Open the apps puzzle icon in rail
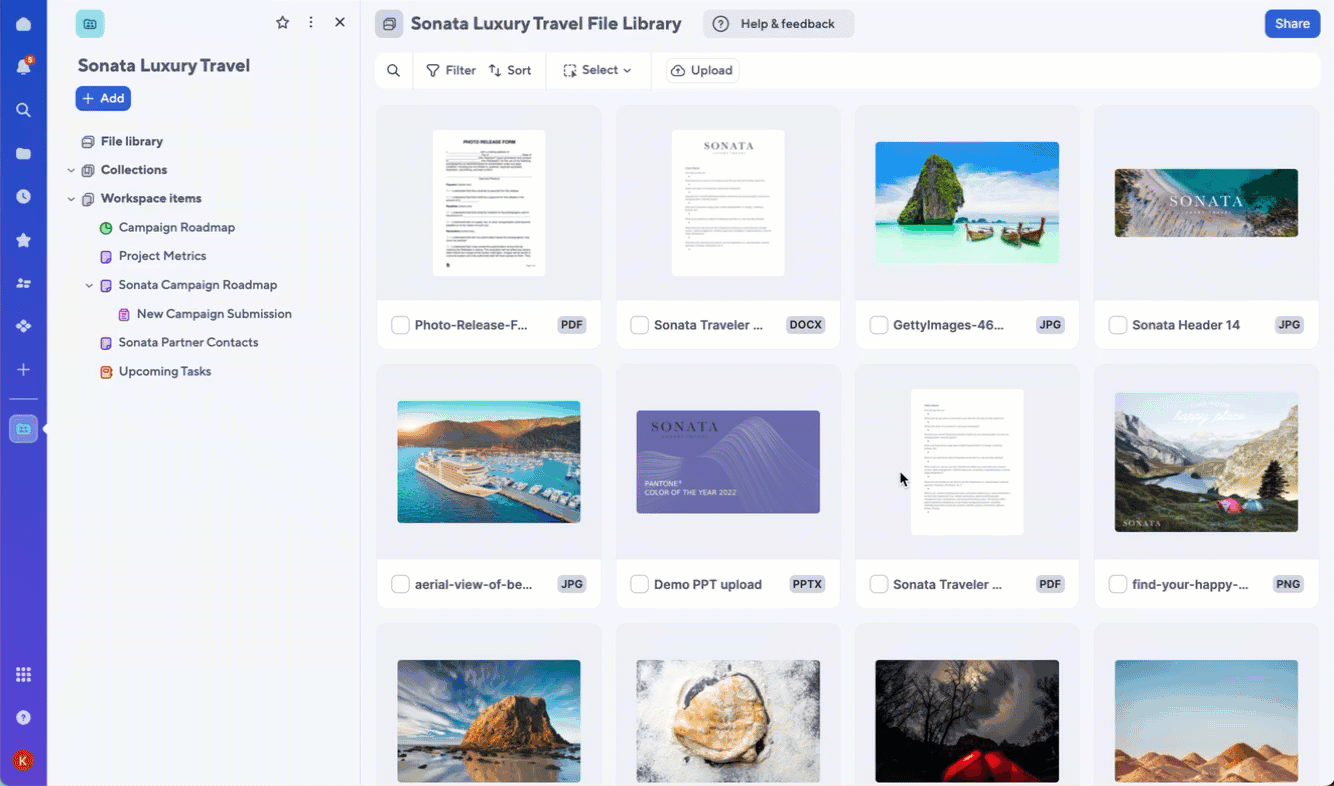 [23, 326]
